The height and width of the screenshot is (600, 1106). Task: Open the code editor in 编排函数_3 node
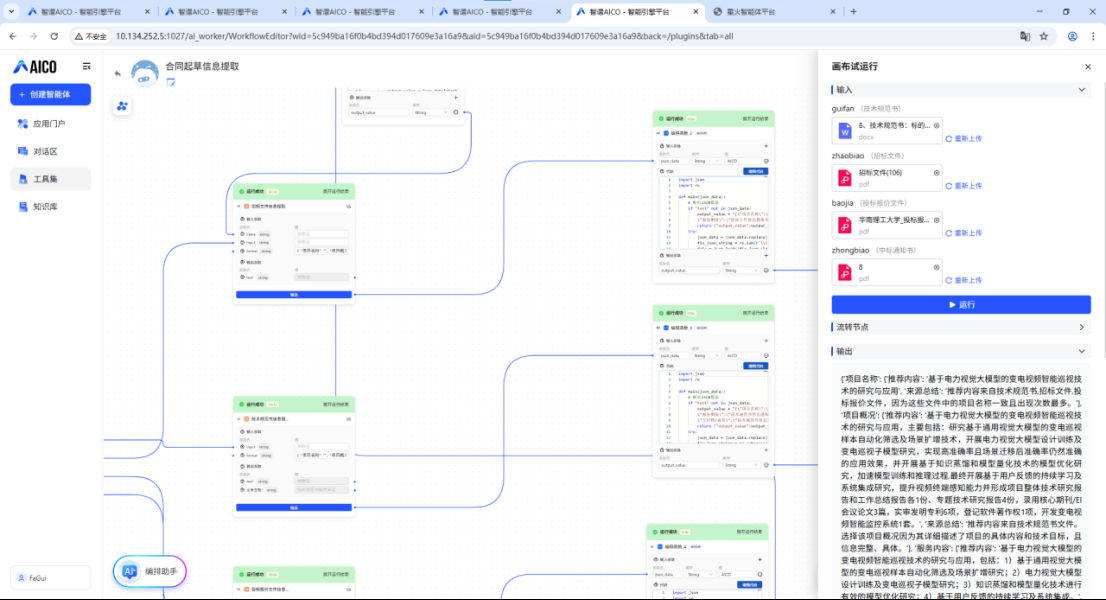(755, 366)
